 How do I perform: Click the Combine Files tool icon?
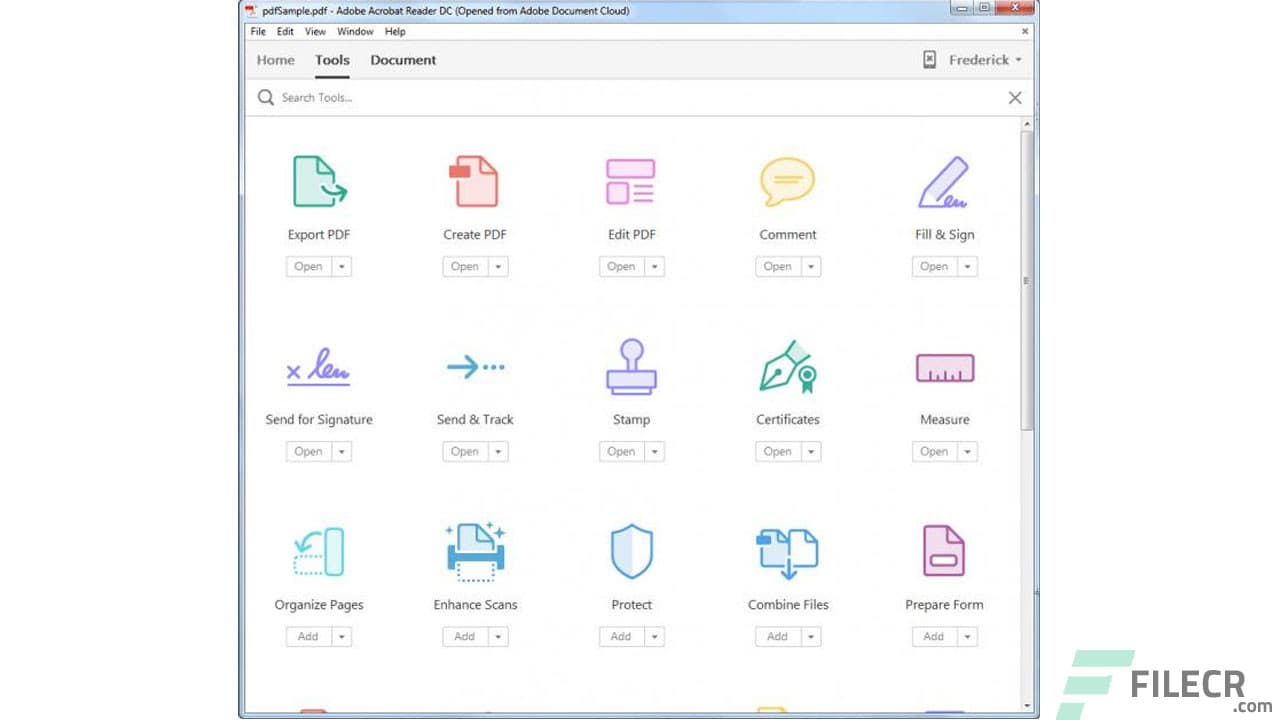787,551
